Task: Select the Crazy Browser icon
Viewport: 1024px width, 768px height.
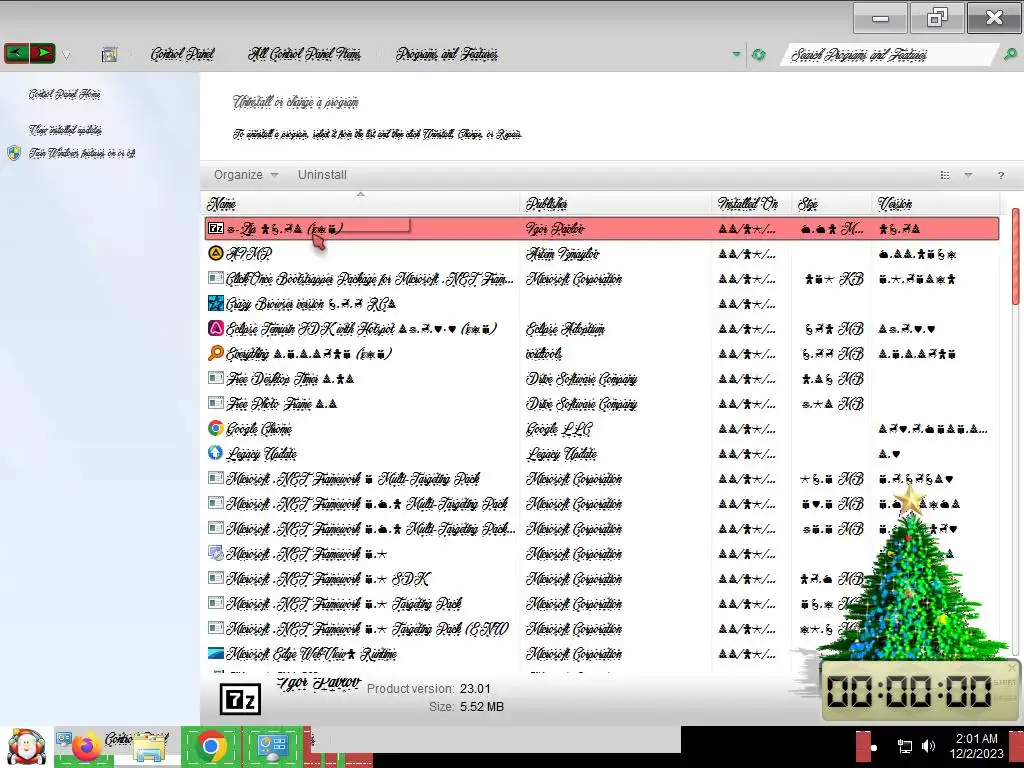Action: tap(216, 303)
